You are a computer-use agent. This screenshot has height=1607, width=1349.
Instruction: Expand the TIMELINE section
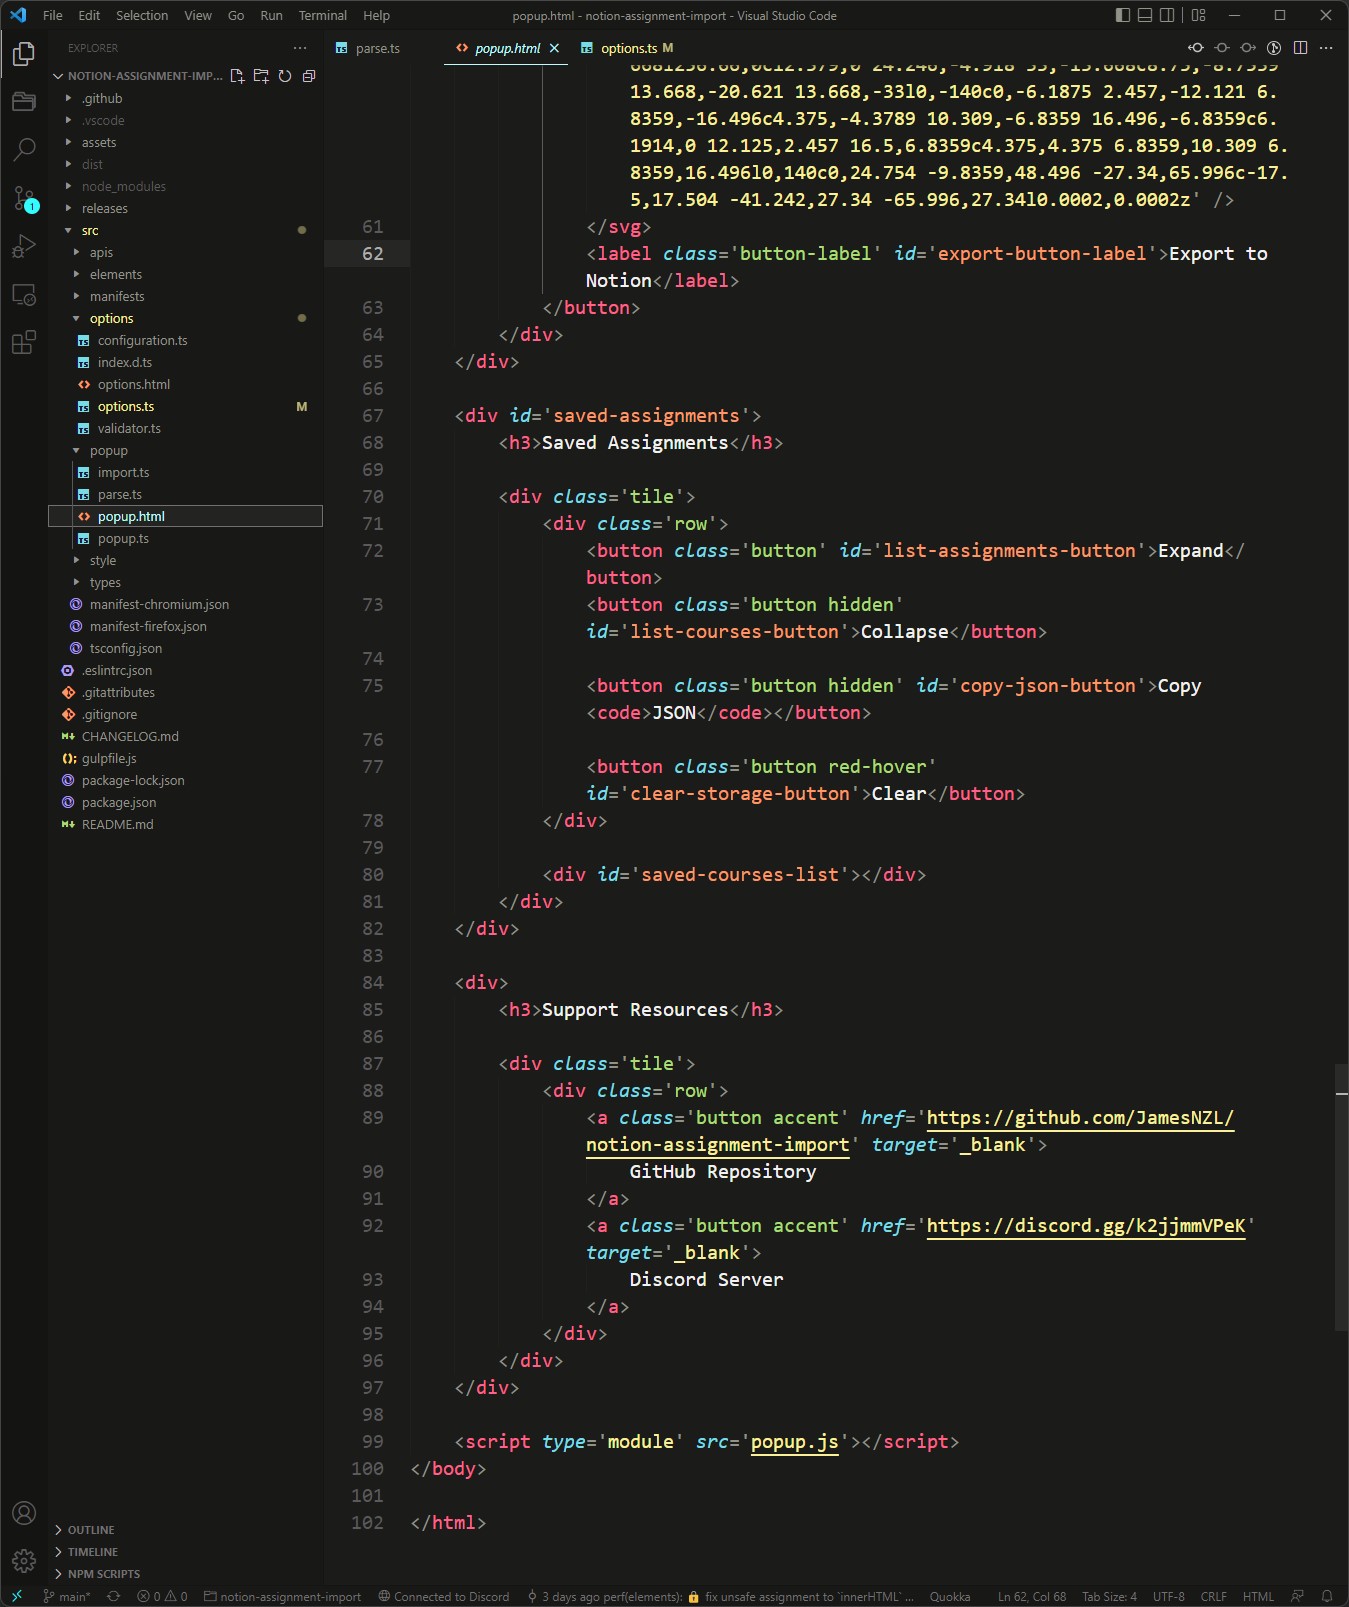[x=93, y=1552]
